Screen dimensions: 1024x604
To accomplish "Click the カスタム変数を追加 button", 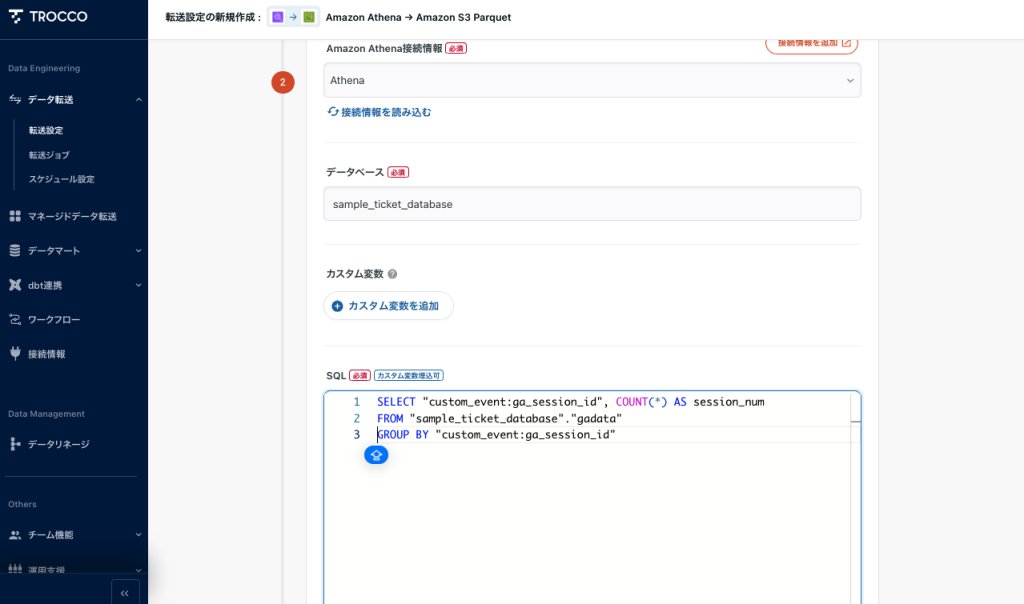I will pos(388,306).
